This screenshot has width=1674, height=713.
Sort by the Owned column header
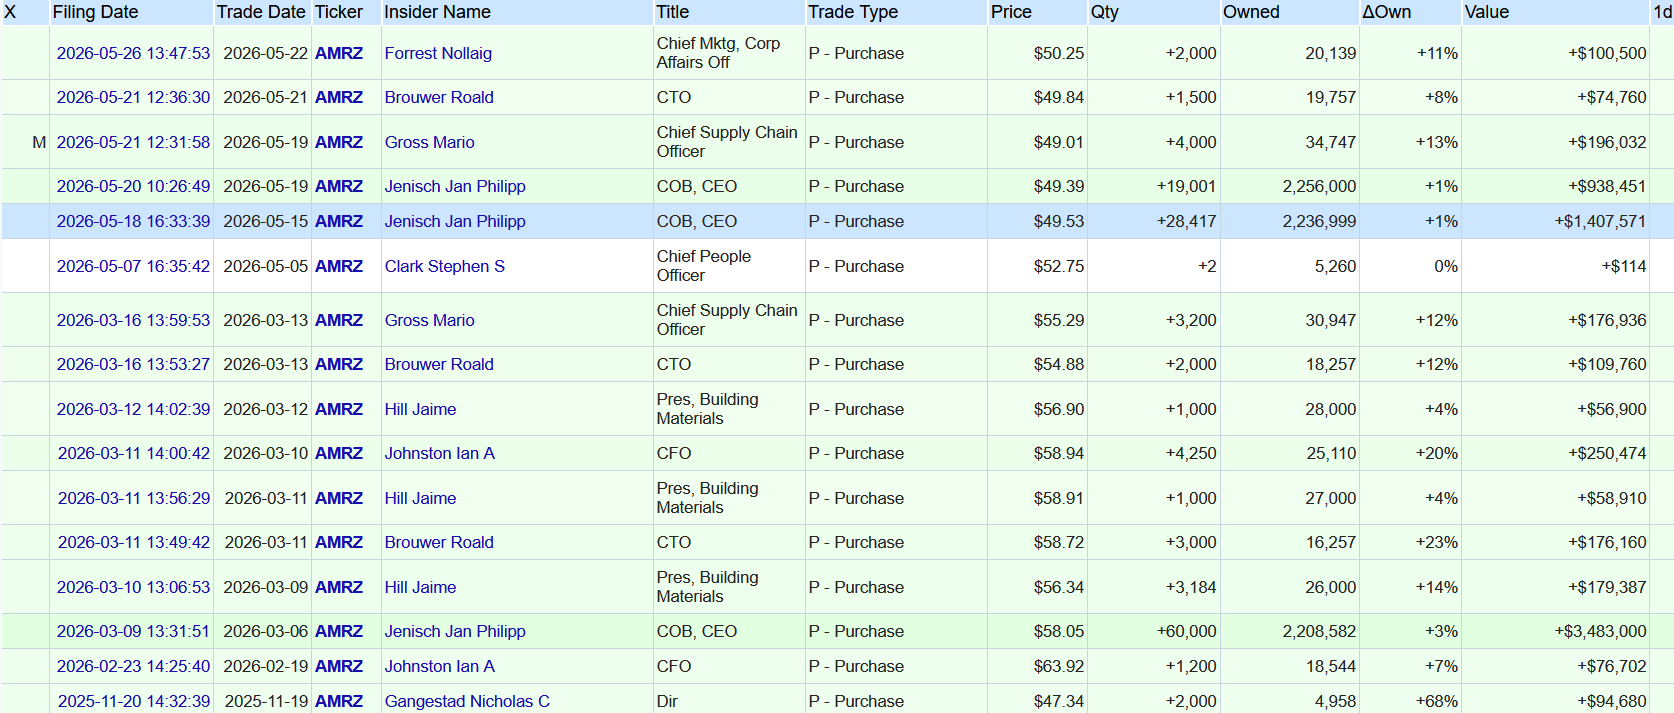[1251, 12]
